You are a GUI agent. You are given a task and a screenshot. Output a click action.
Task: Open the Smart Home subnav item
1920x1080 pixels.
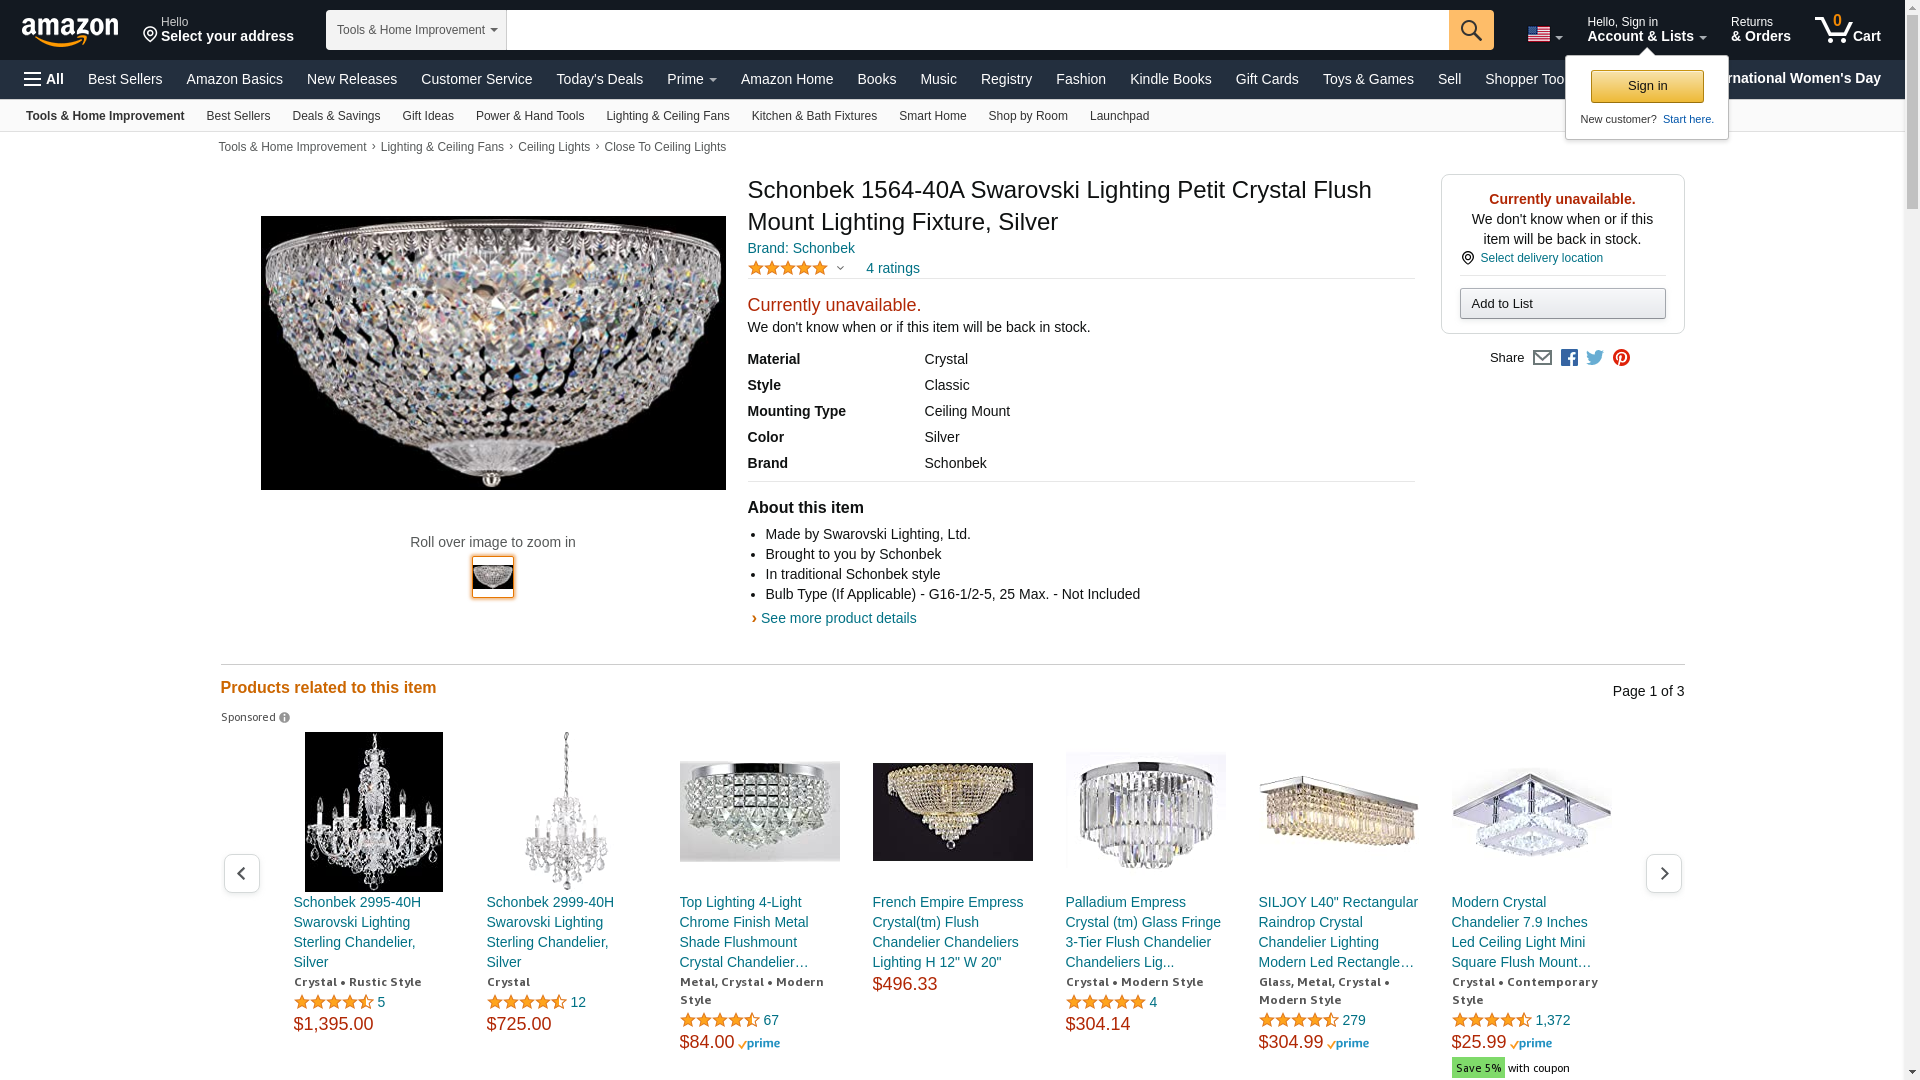[x=932, y=116]
